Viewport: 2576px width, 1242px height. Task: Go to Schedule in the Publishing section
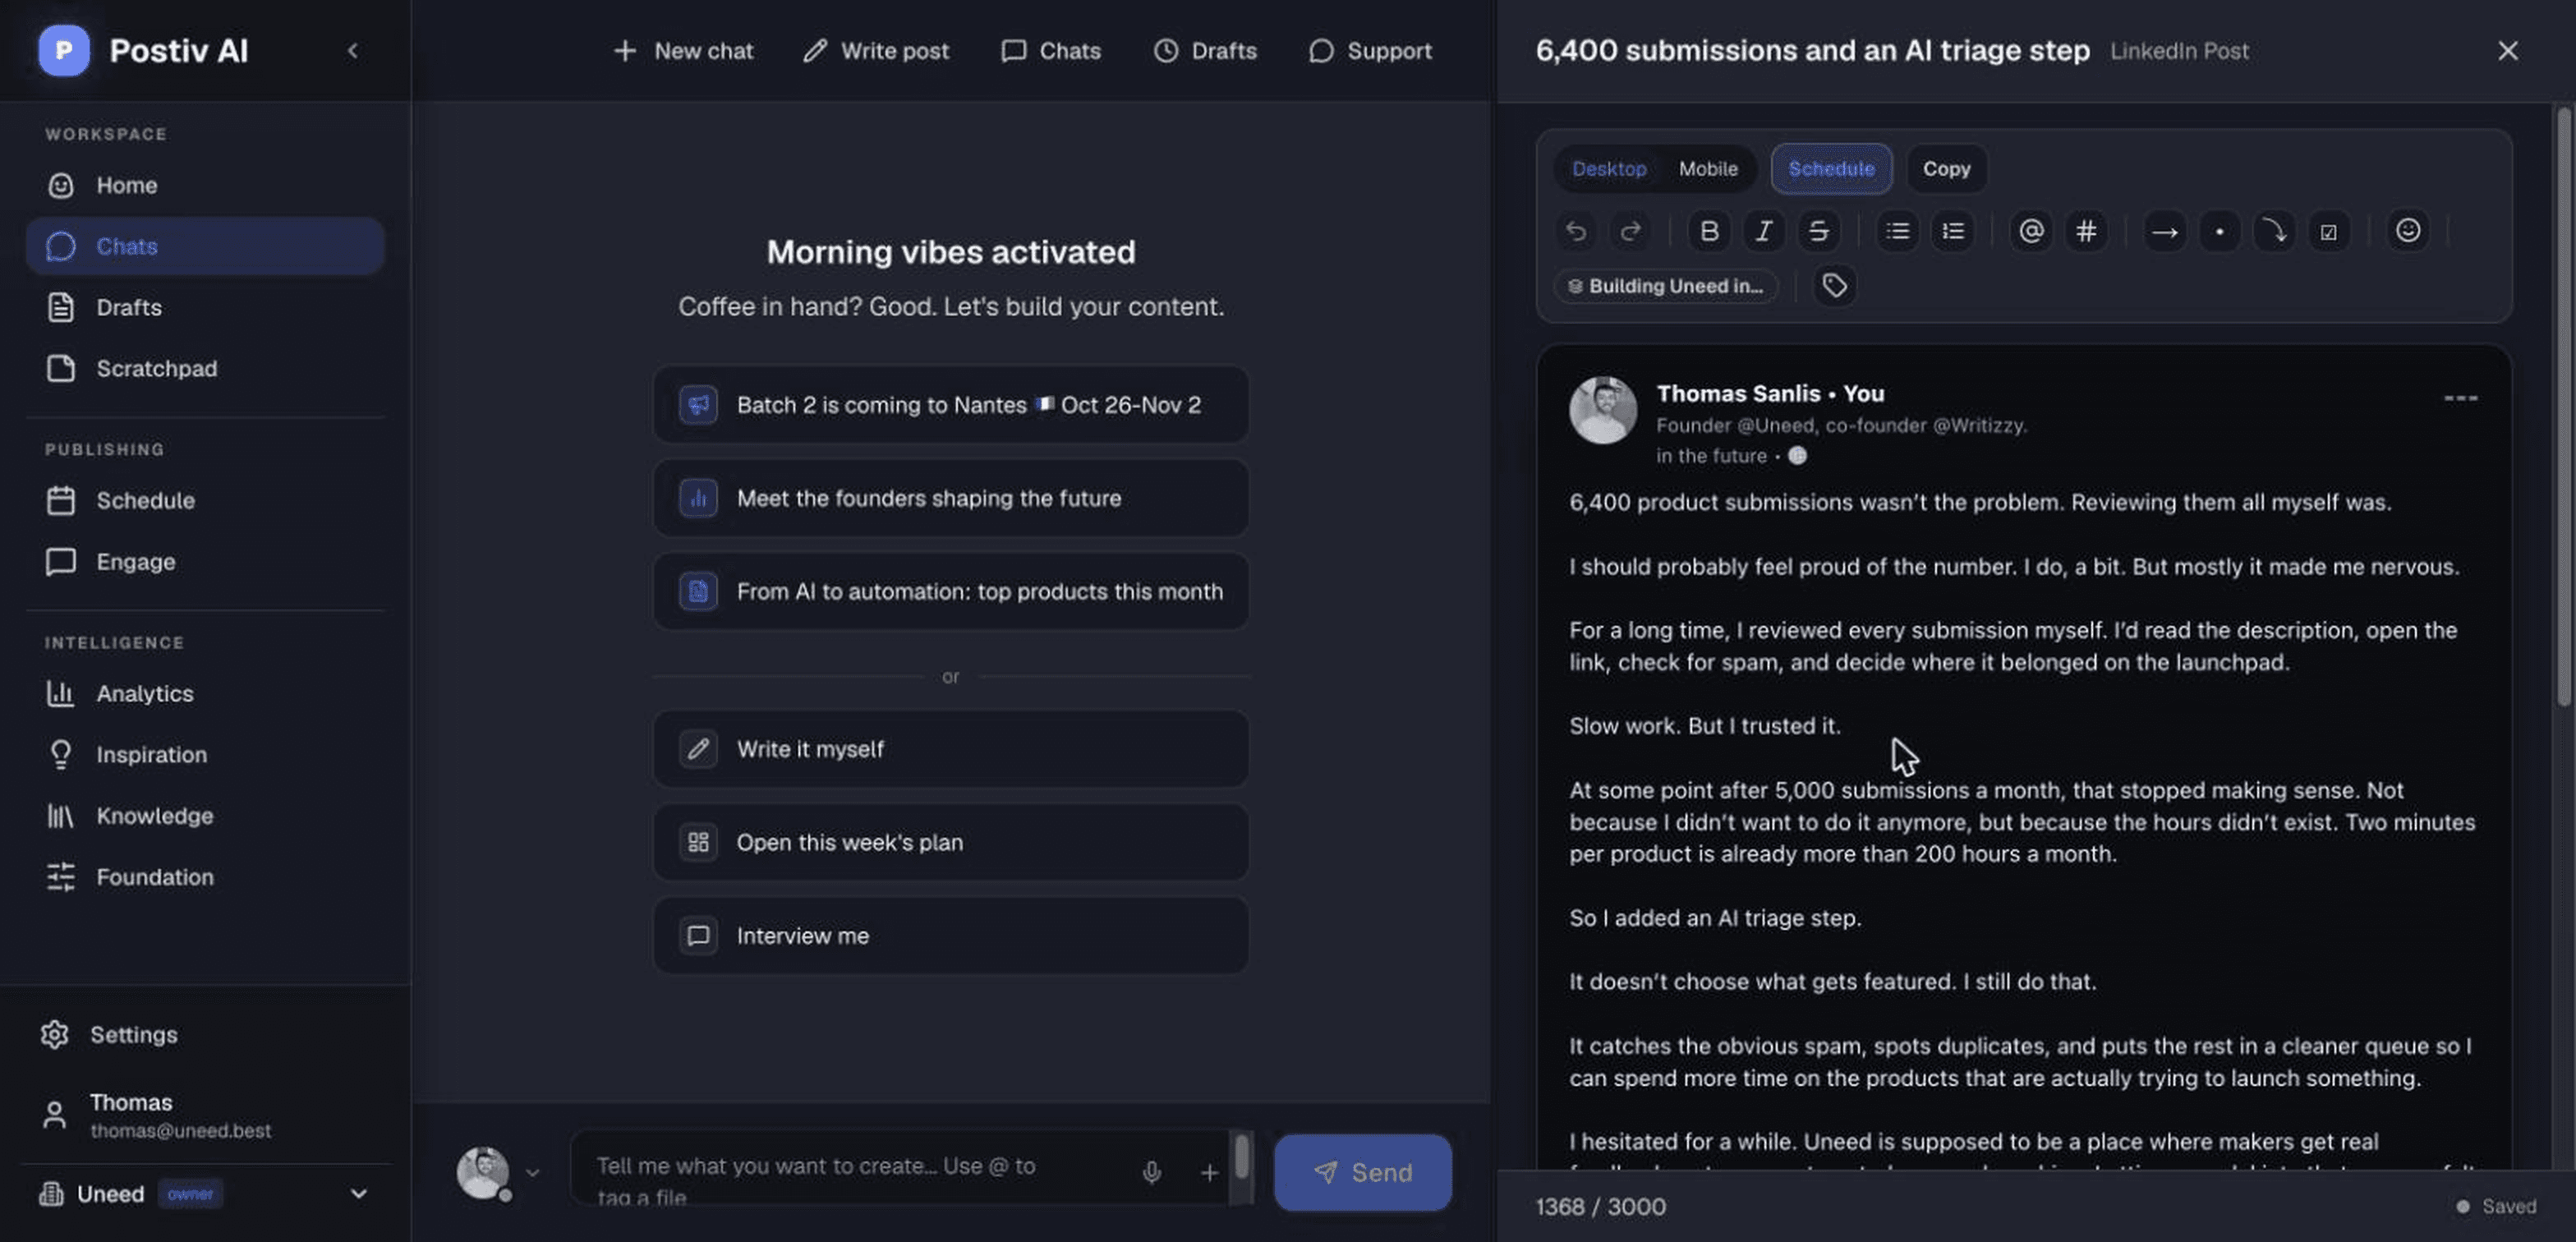(x=205, y=500)
